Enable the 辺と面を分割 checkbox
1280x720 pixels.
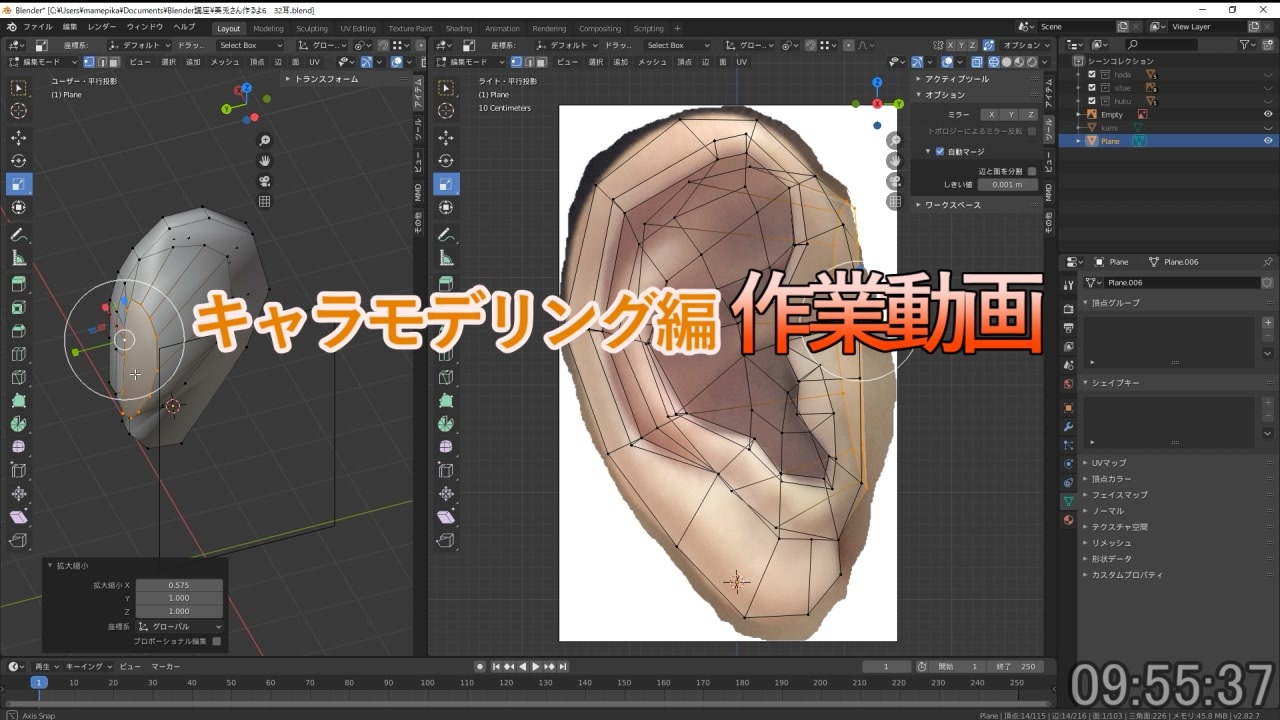[x=1032, y=171]
